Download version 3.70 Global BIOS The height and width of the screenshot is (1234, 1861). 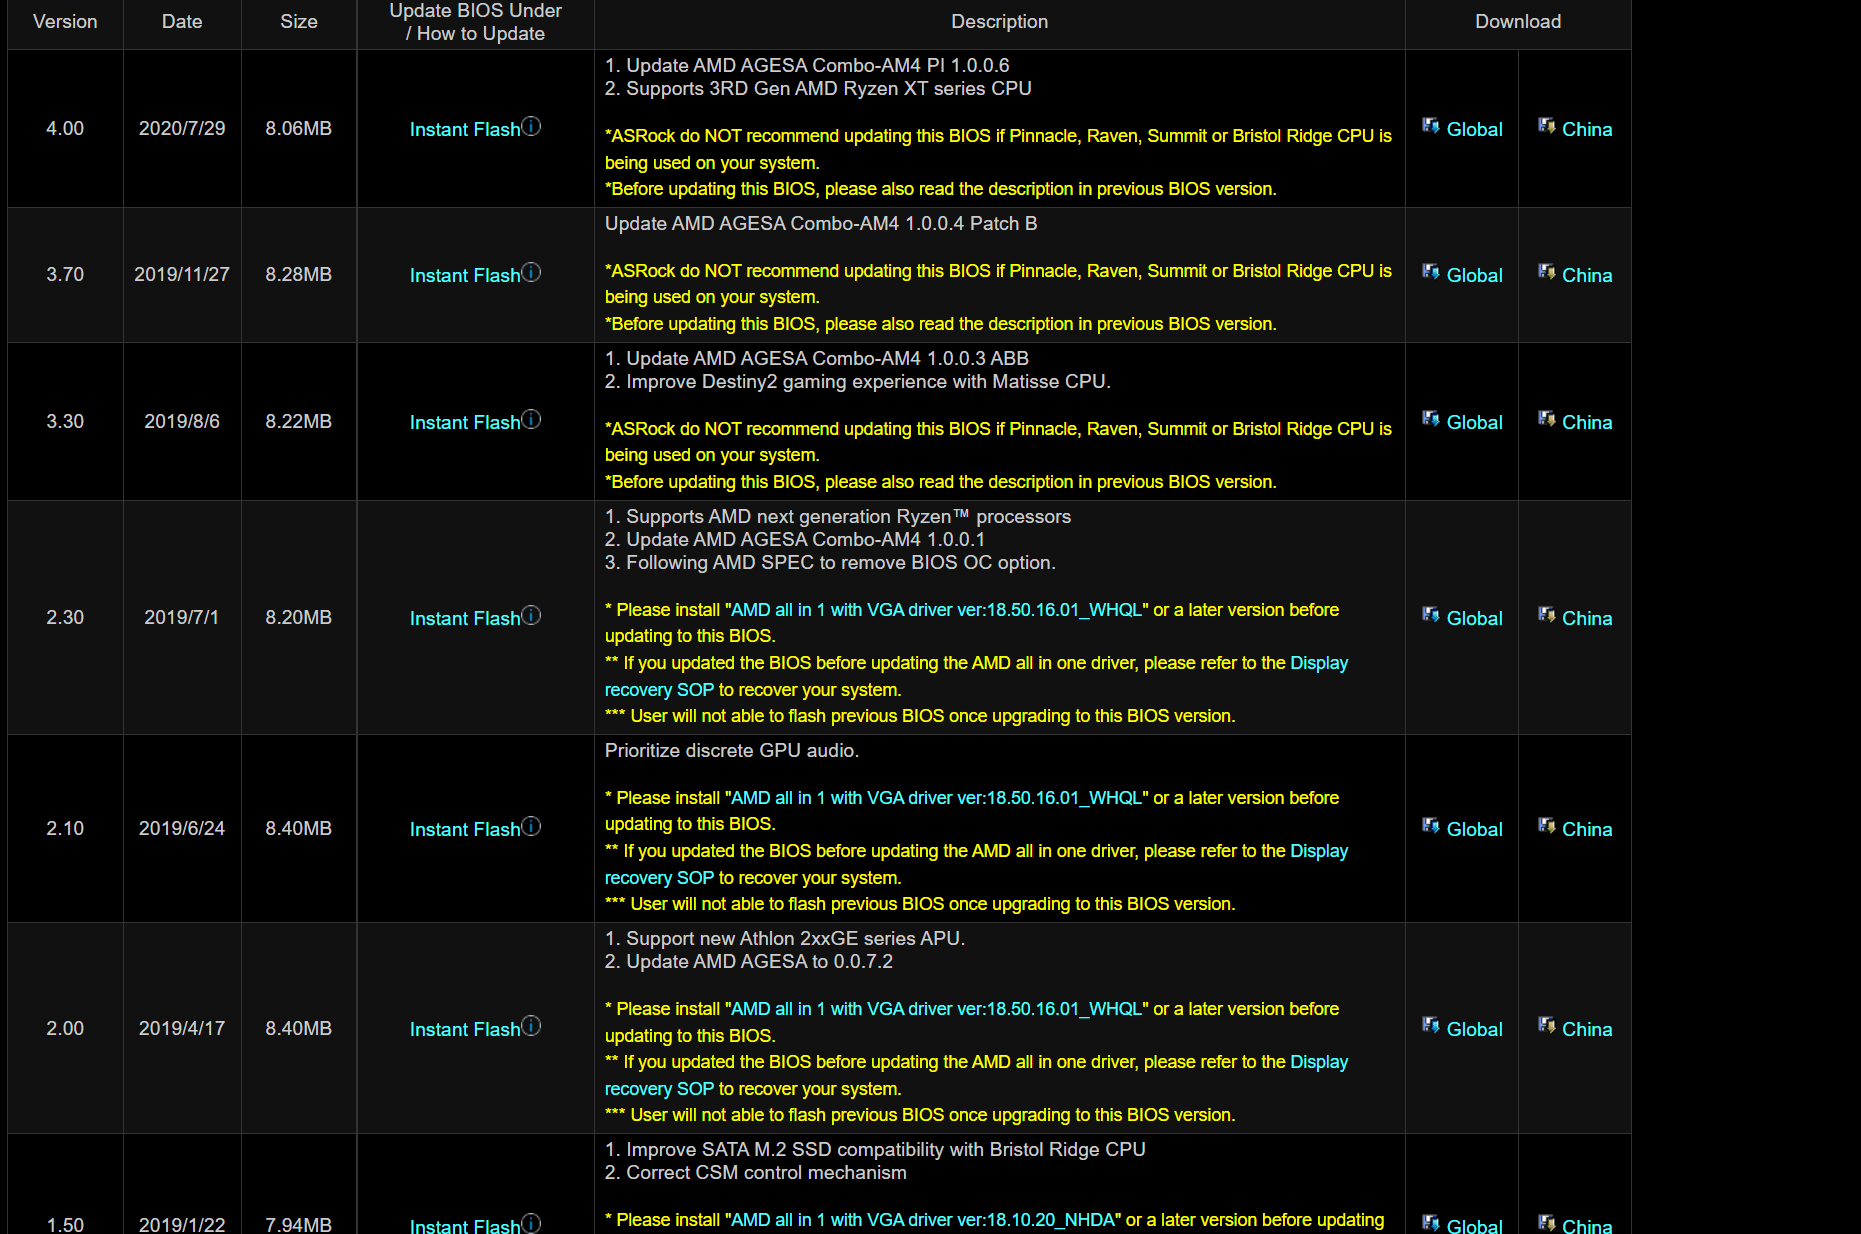pyautogui.click(x=1474, y=275)
